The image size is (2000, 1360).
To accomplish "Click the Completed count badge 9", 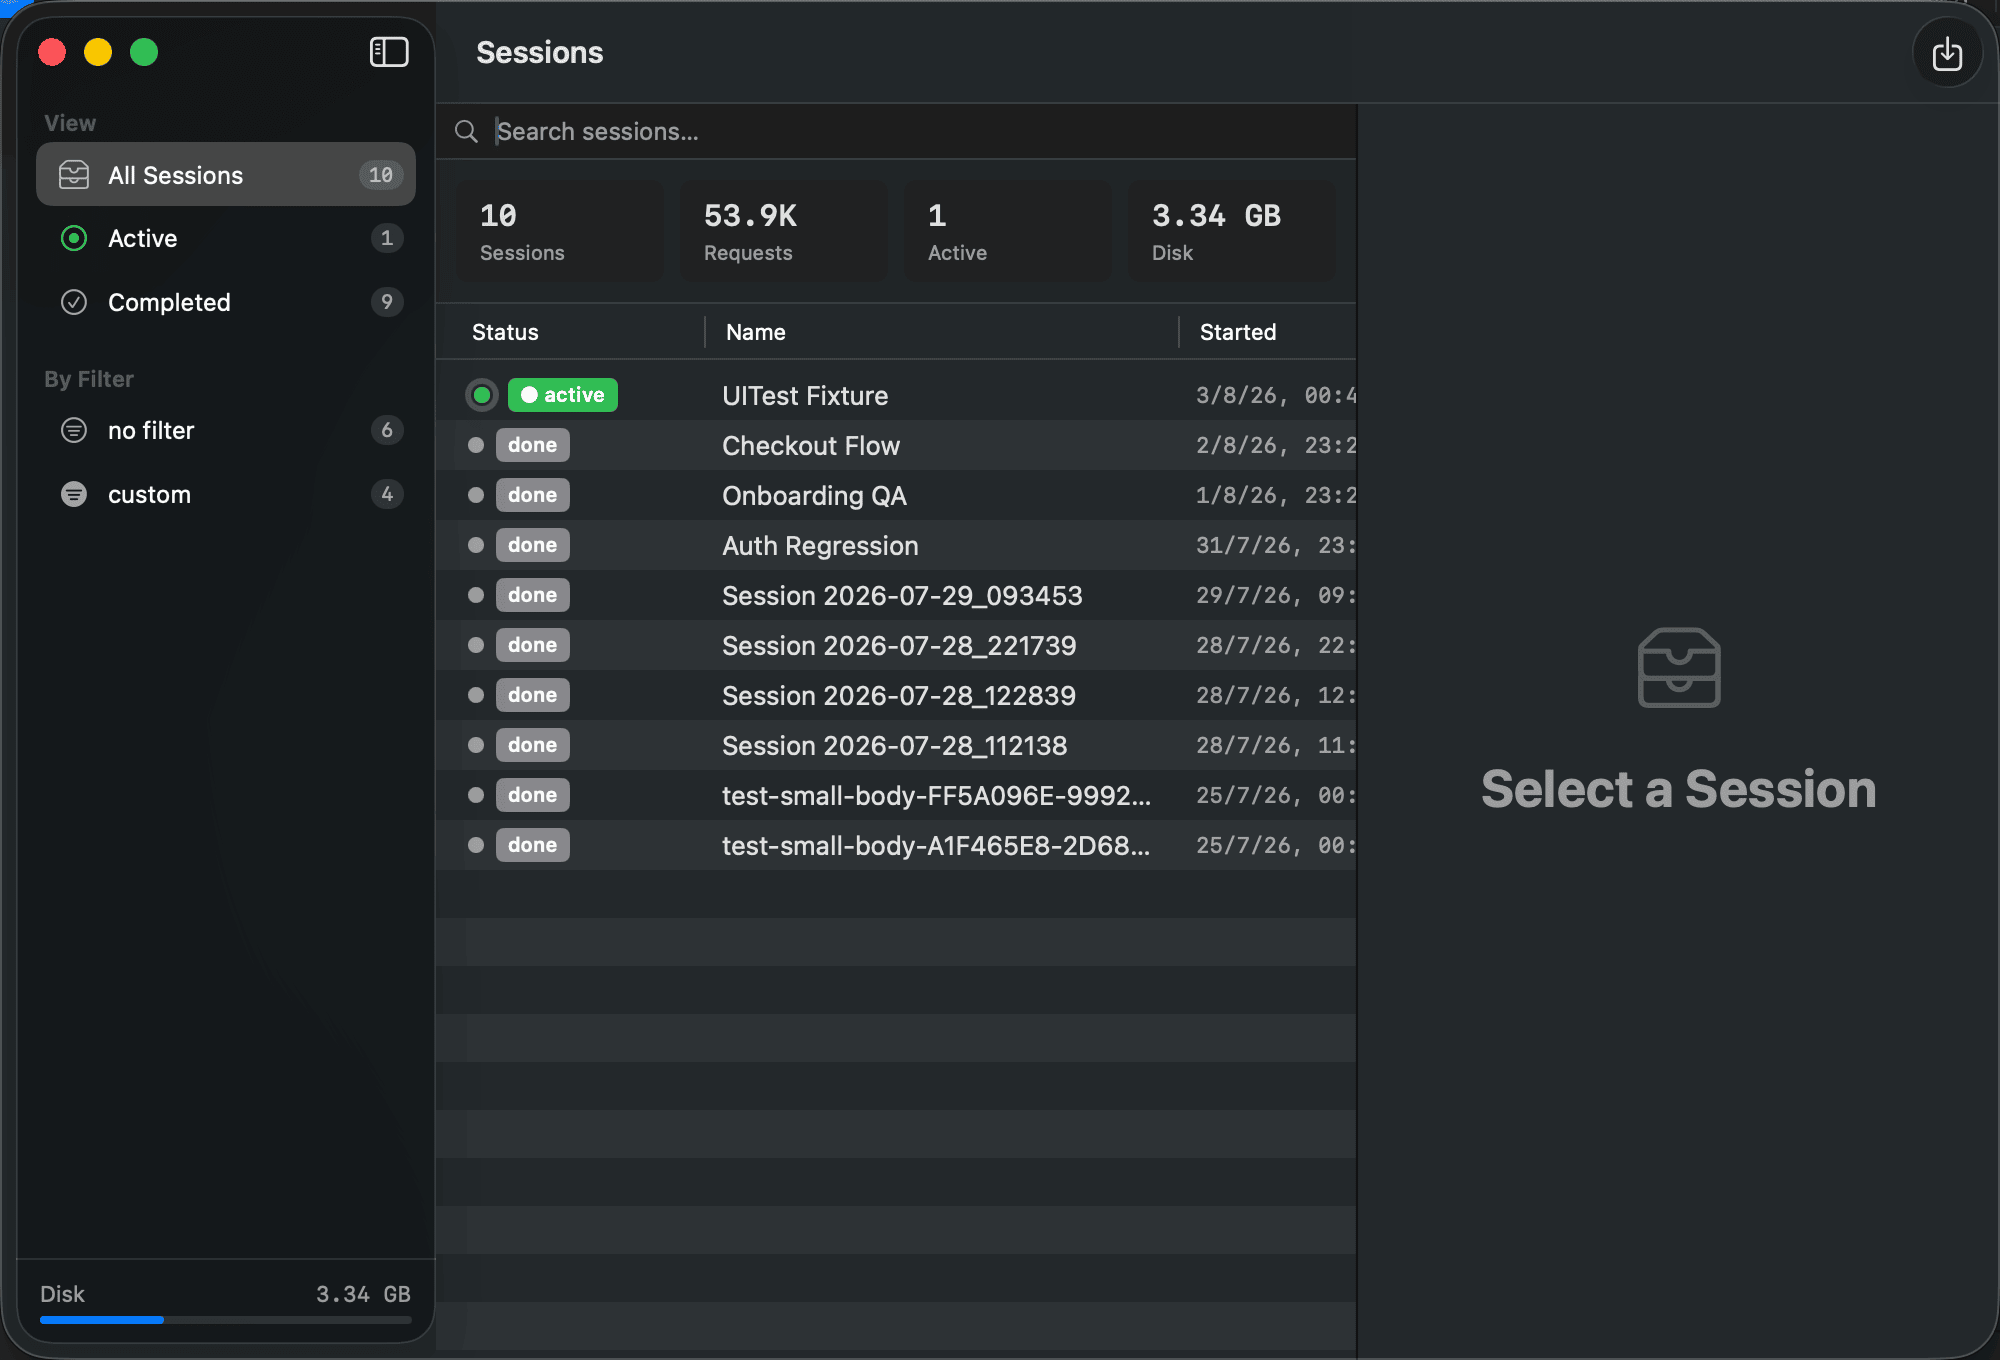I will [387, 302].
